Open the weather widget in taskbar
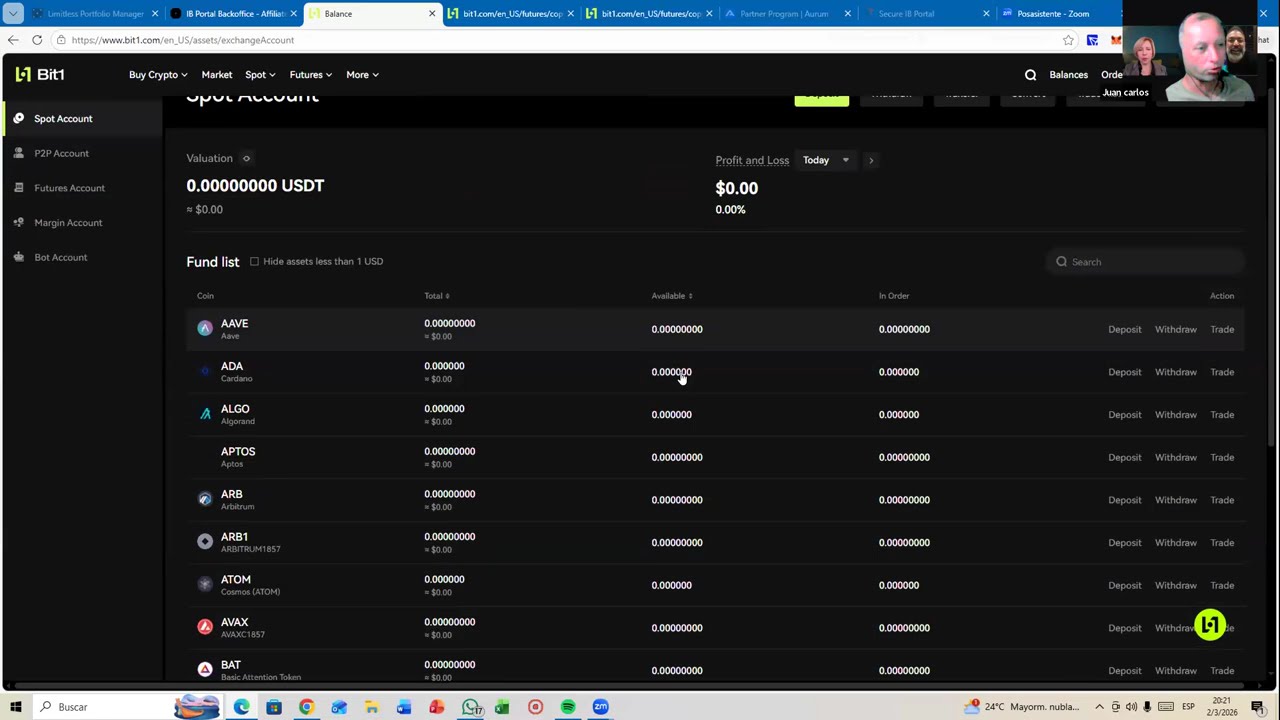 pos(1022,707)
